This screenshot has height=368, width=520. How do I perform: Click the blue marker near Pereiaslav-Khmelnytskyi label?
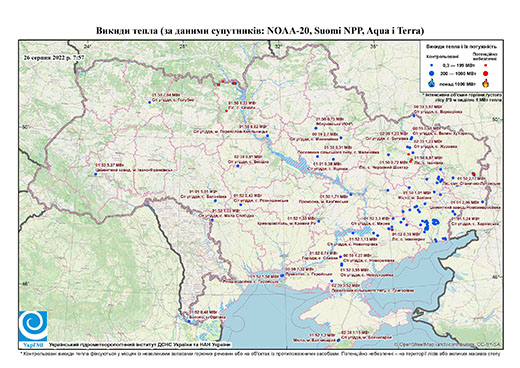coord(267,136)
